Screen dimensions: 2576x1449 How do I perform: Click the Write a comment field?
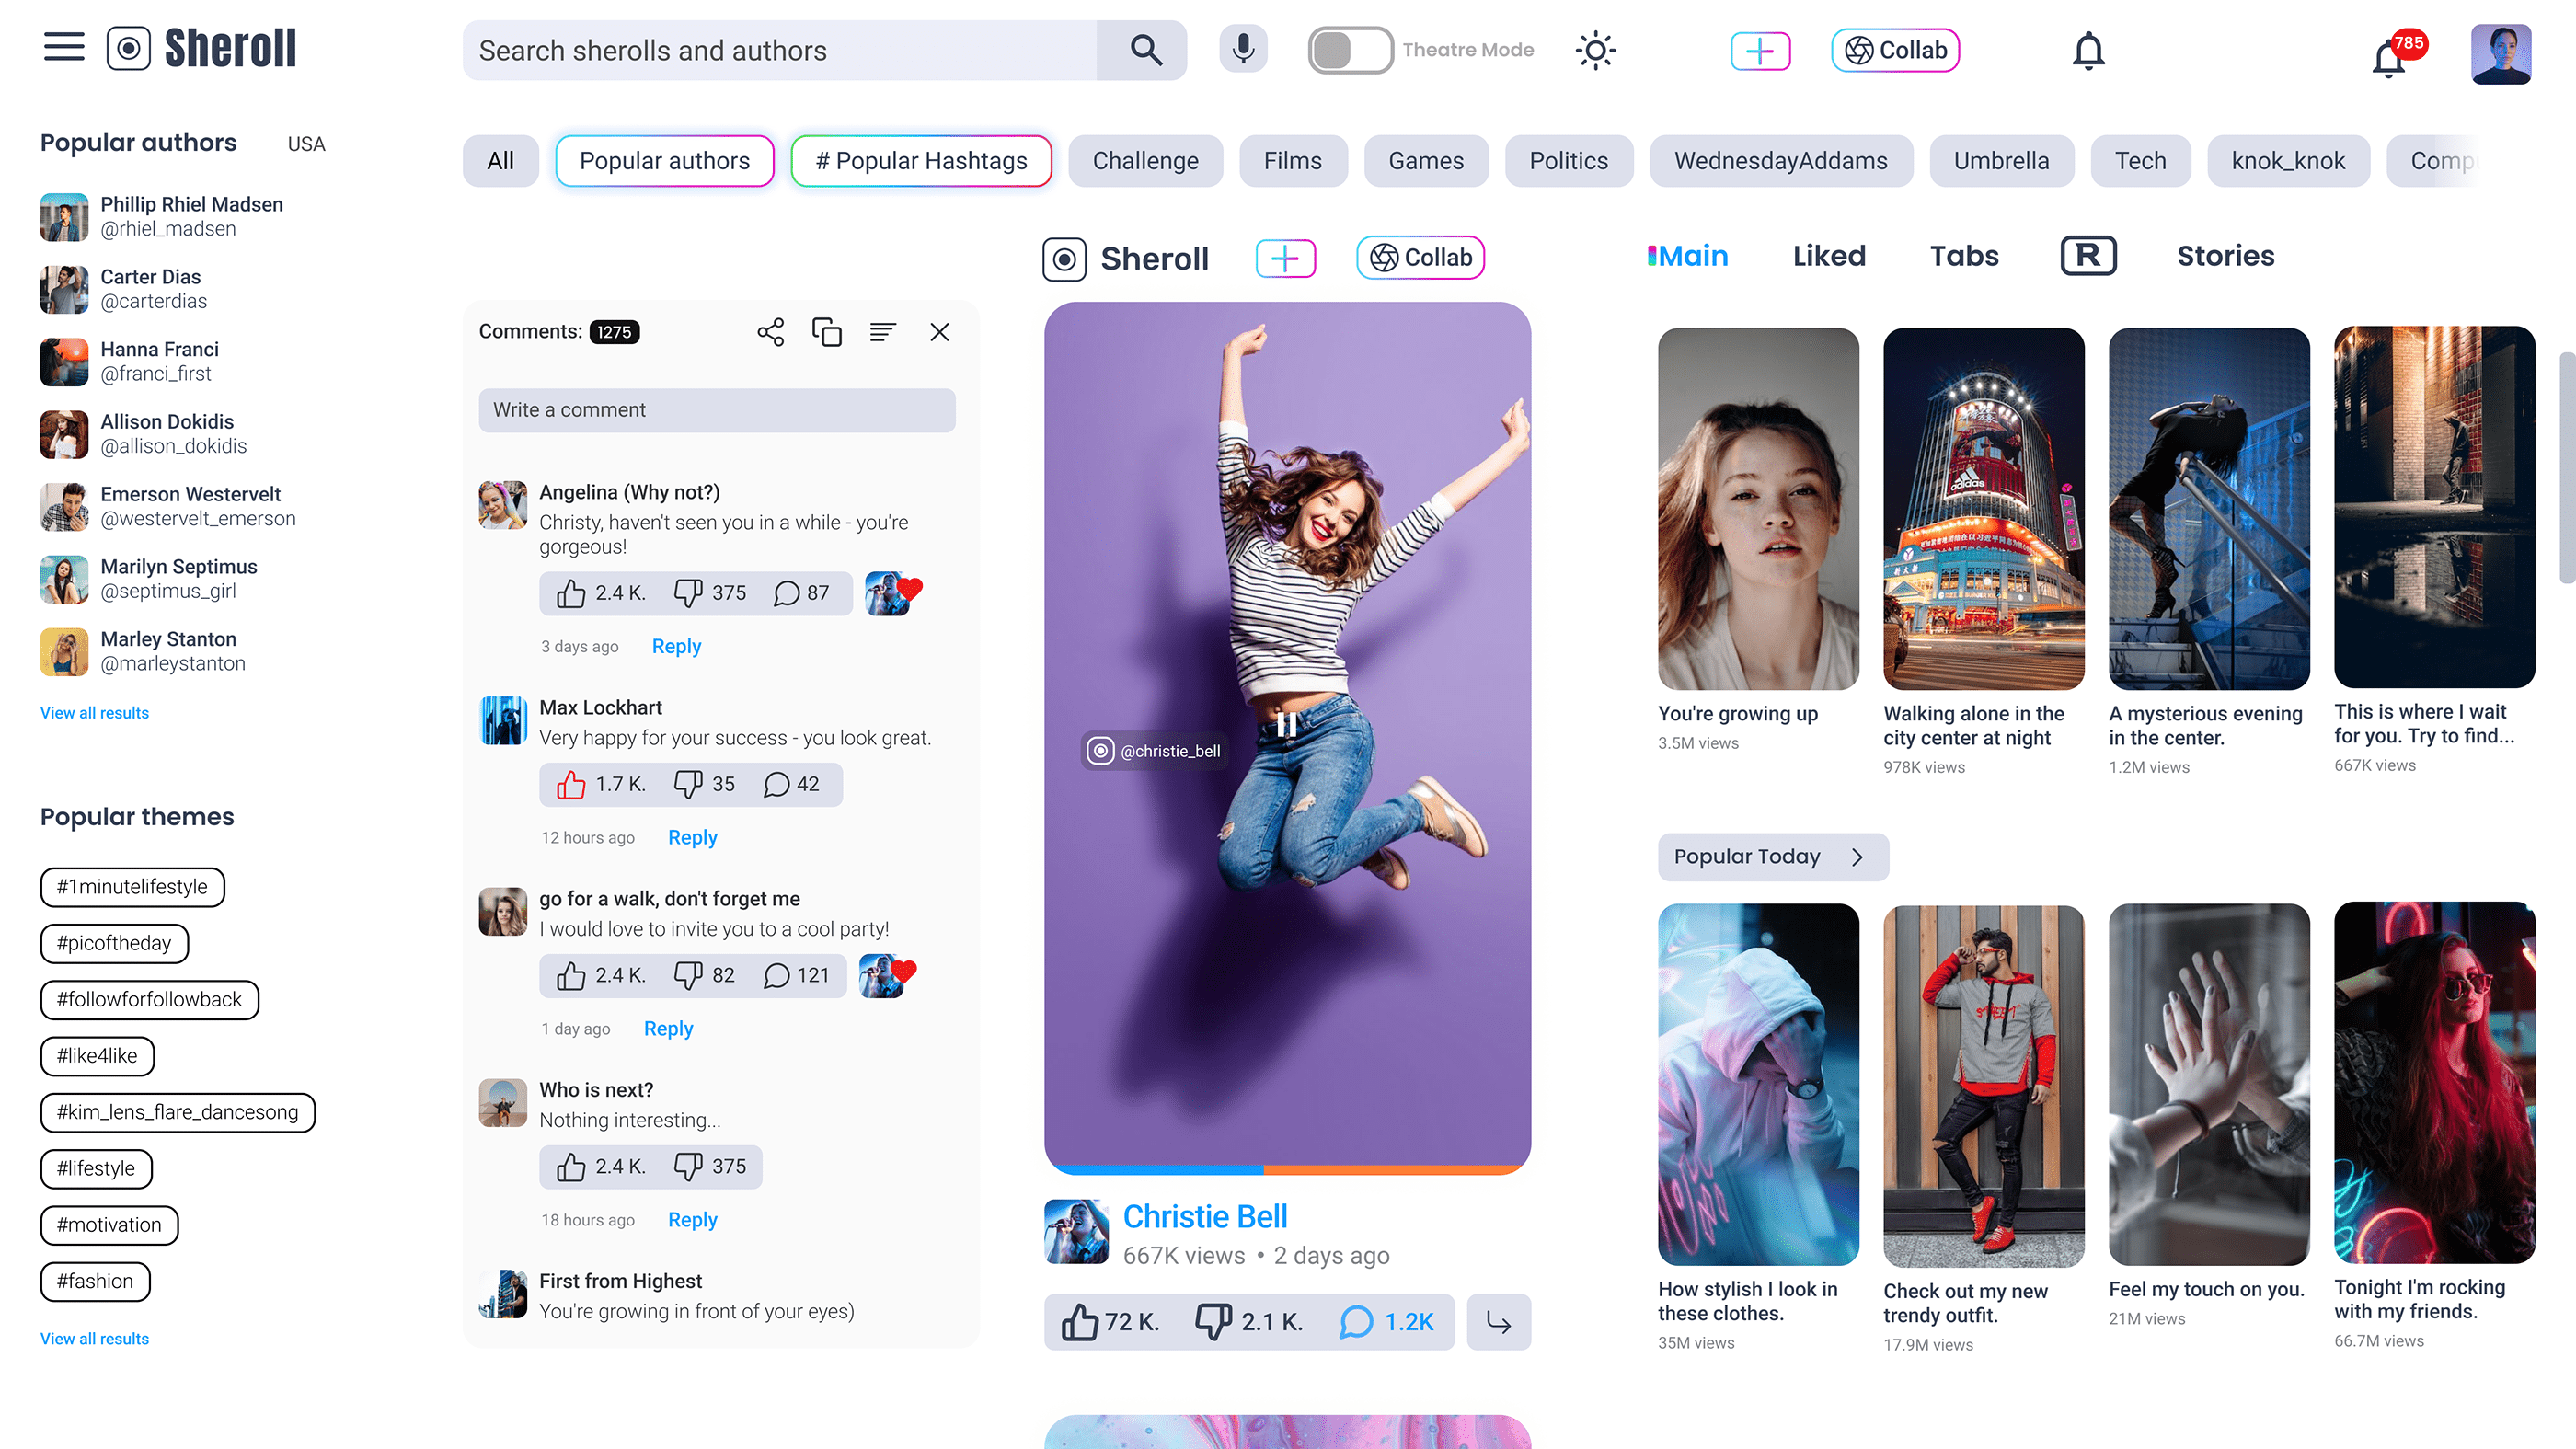pyautogui.click(x=716, y=410)
